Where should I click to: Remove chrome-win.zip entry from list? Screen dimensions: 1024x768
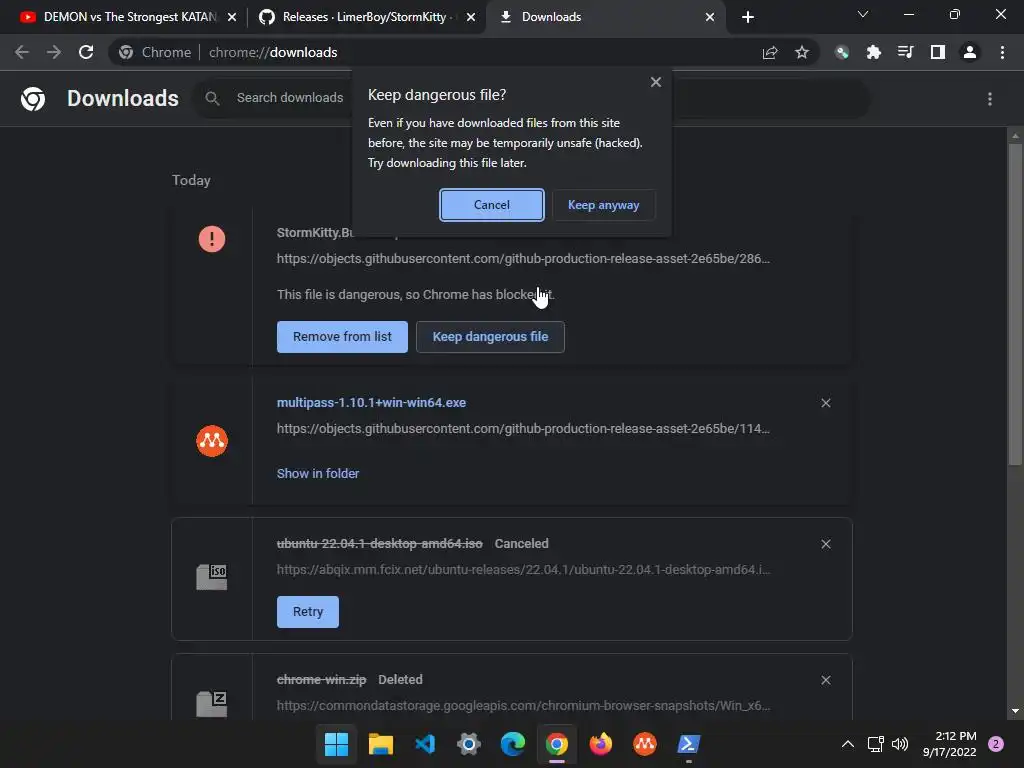point(825,680)
